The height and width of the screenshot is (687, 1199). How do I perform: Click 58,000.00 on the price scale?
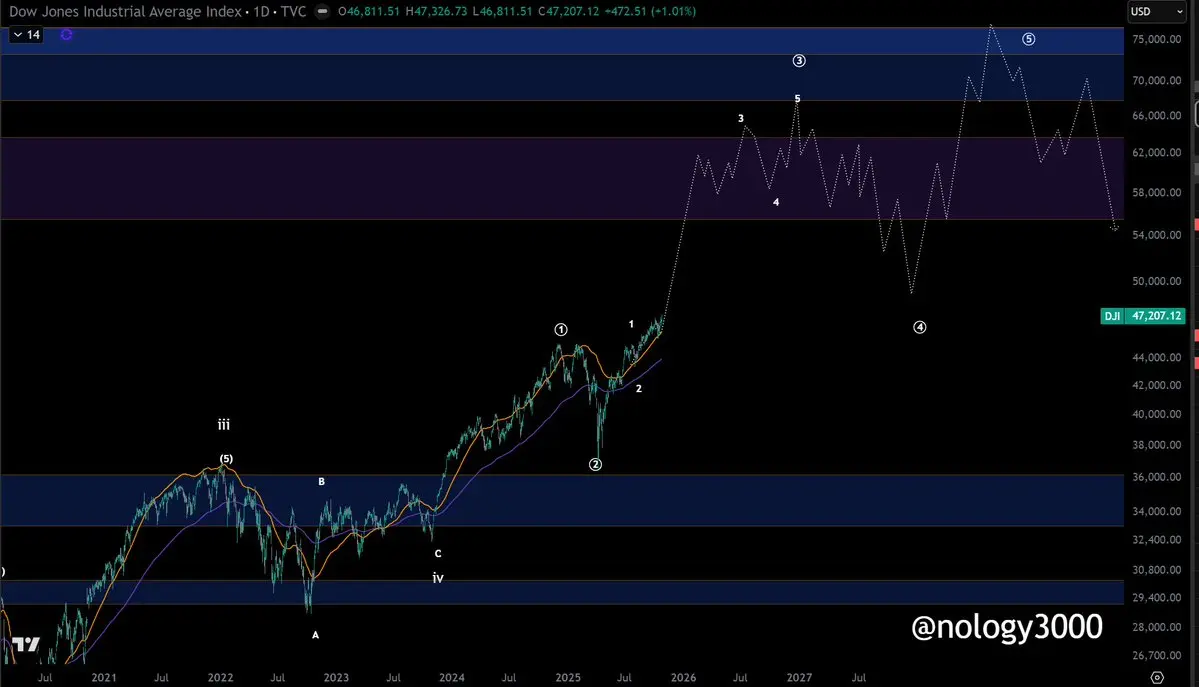tap(1157, 192)
